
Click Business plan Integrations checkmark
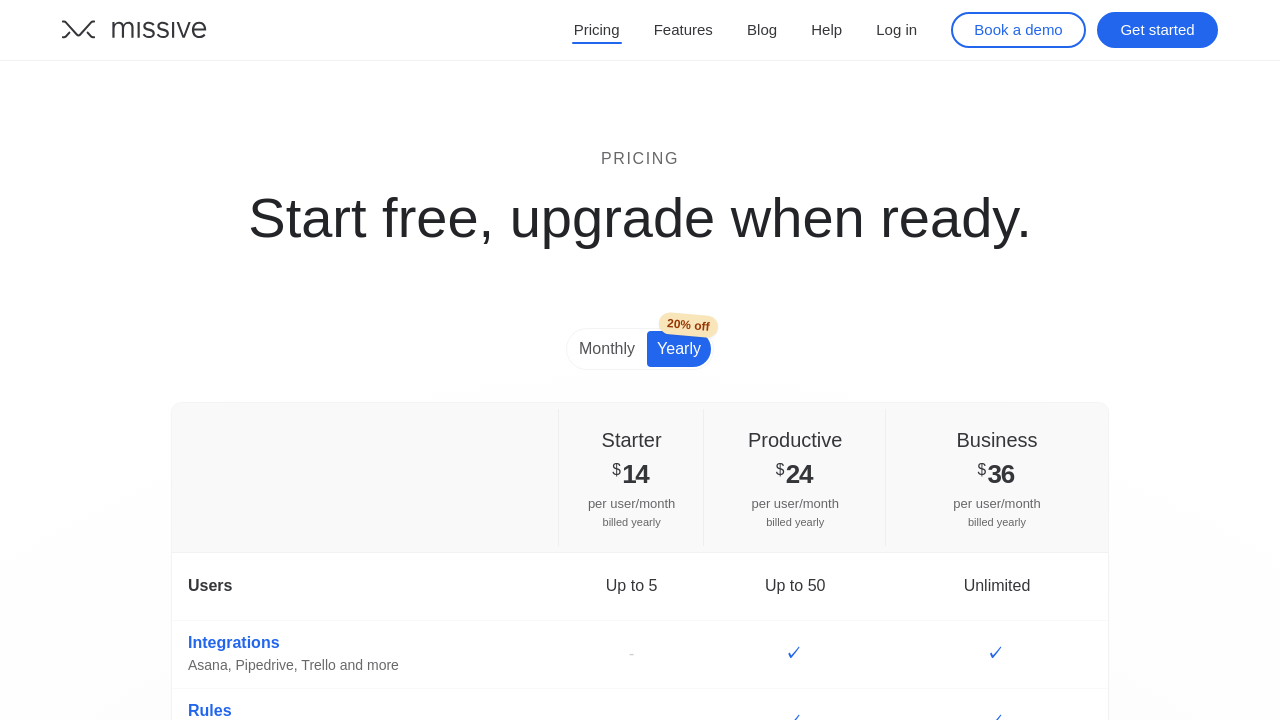(x=996, y=653)
